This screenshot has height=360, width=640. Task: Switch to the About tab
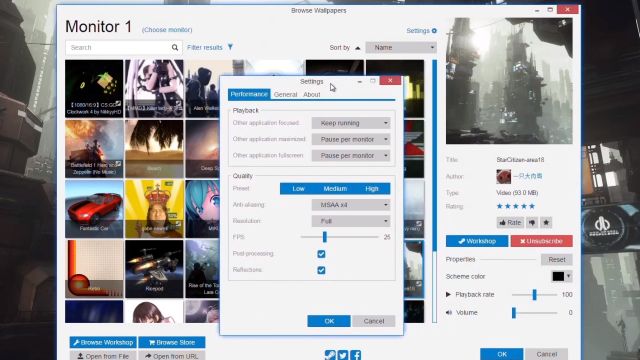click(311, 95)
